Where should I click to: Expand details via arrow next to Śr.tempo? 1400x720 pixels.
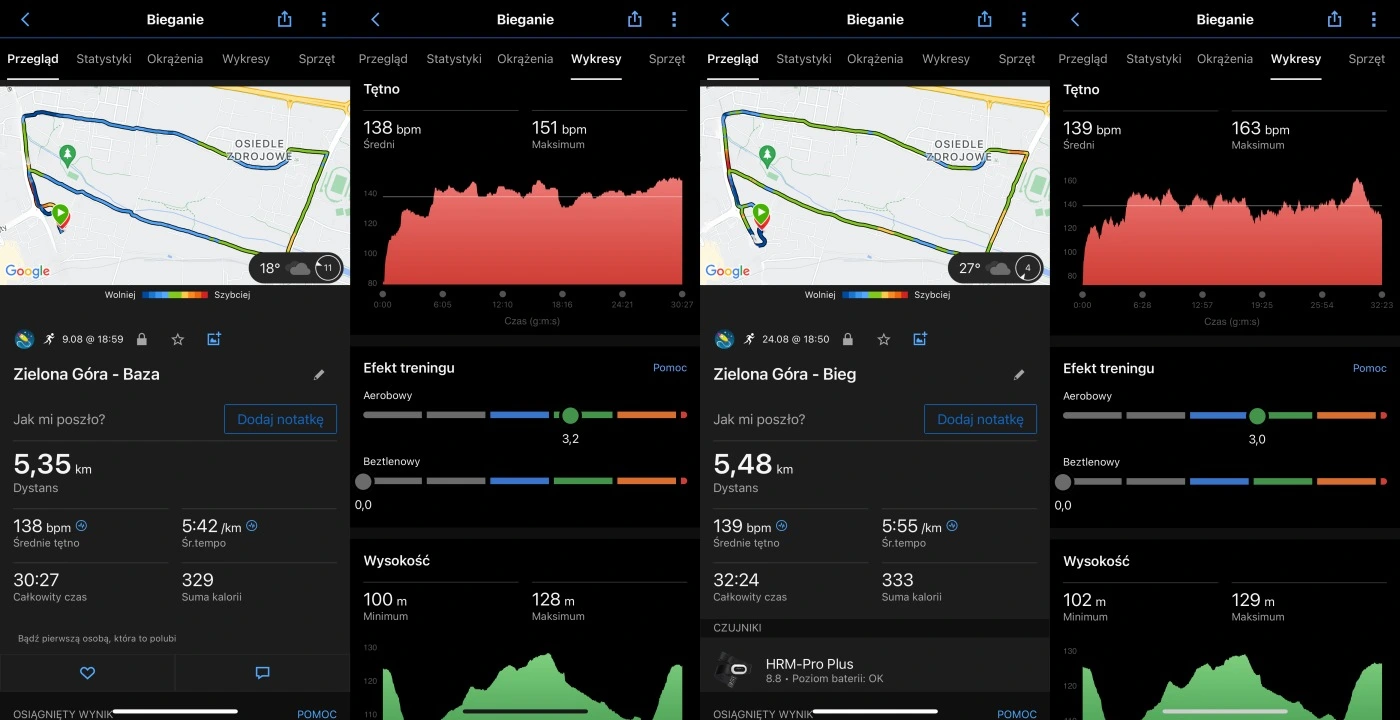[x=252, y=523]
